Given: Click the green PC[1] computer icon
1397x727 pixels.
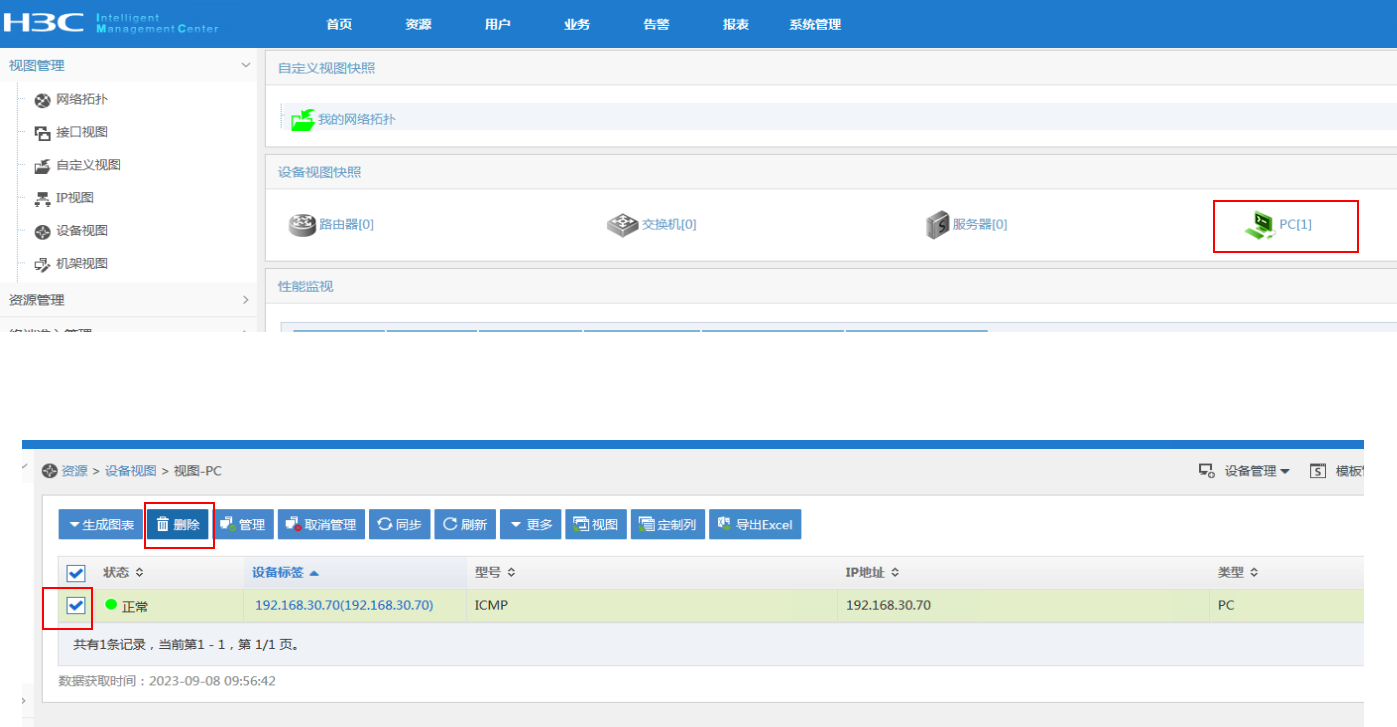Looking at the screenshot, I should coord(1259,226).
